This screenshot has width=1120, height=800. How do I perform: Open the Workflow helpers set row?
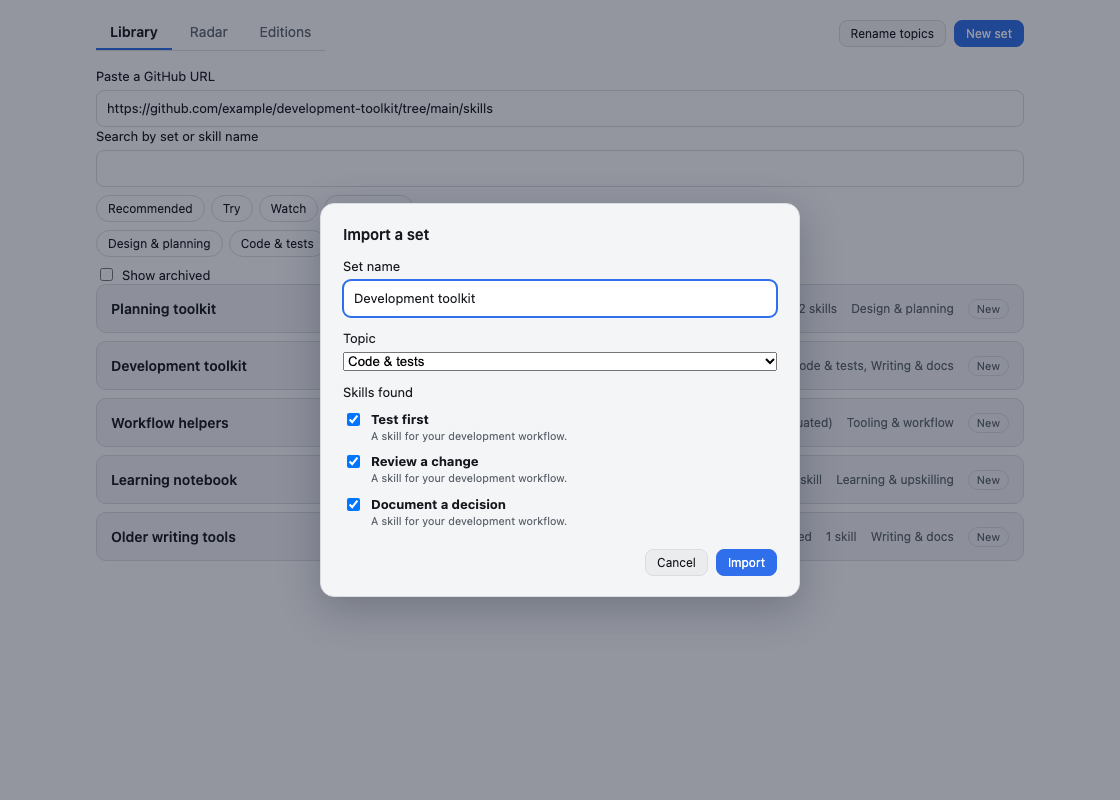[559, 423]
